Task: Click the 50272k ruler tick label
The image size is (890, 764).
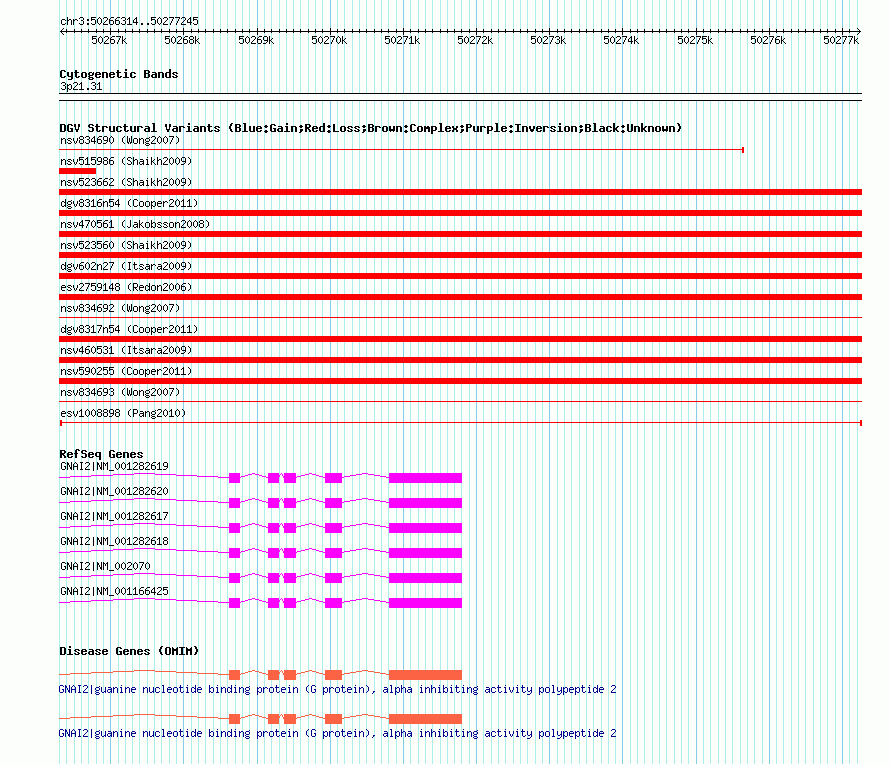Action: tap(475, 40)
